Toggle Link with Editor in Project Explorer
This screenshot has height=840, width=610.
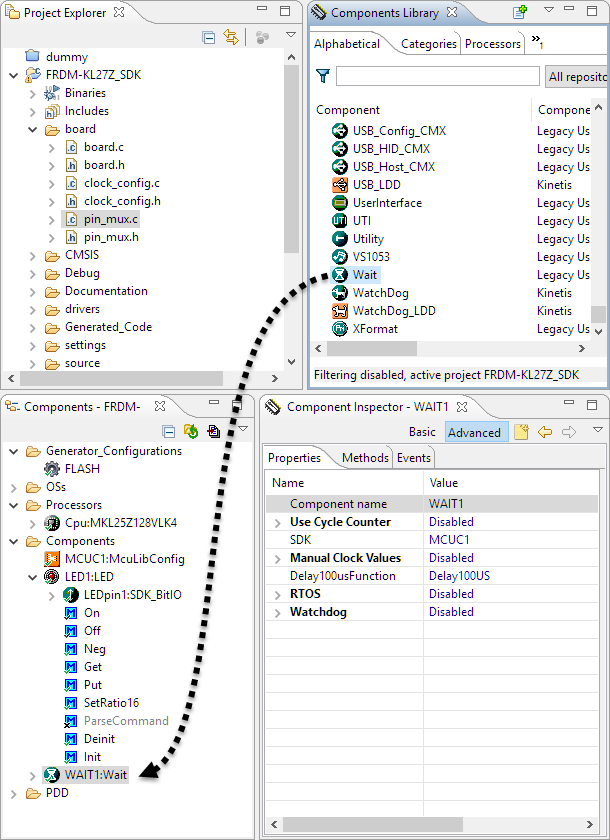coord(231,37)
